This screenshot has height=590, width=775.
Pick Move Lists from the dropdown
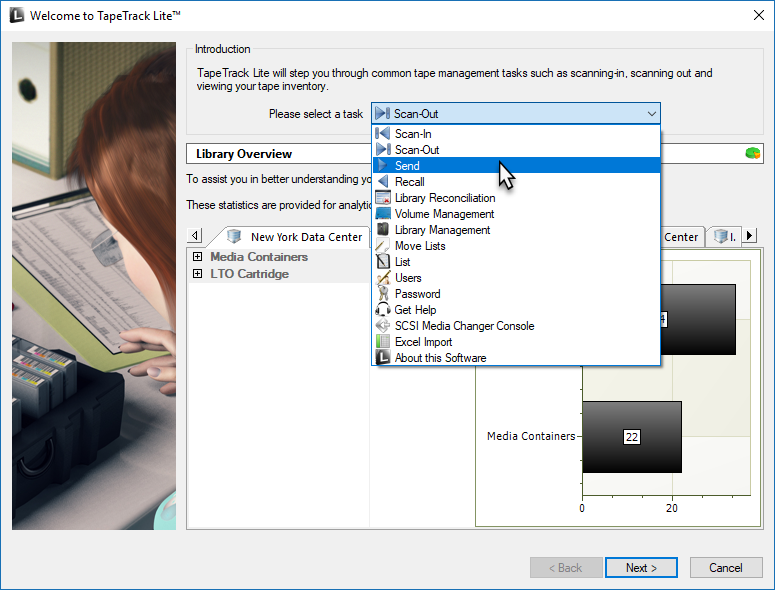tap(516, 246)
